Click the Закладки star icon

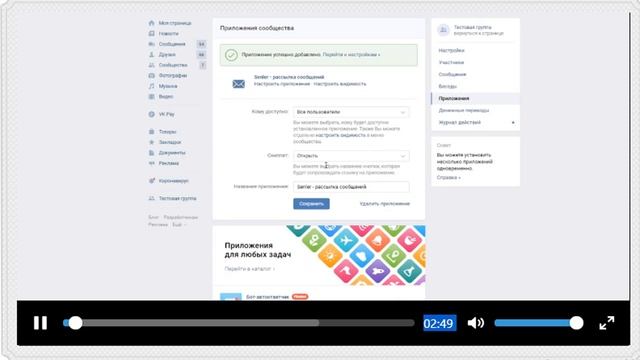pyautogui.click(x=151, y=142)
